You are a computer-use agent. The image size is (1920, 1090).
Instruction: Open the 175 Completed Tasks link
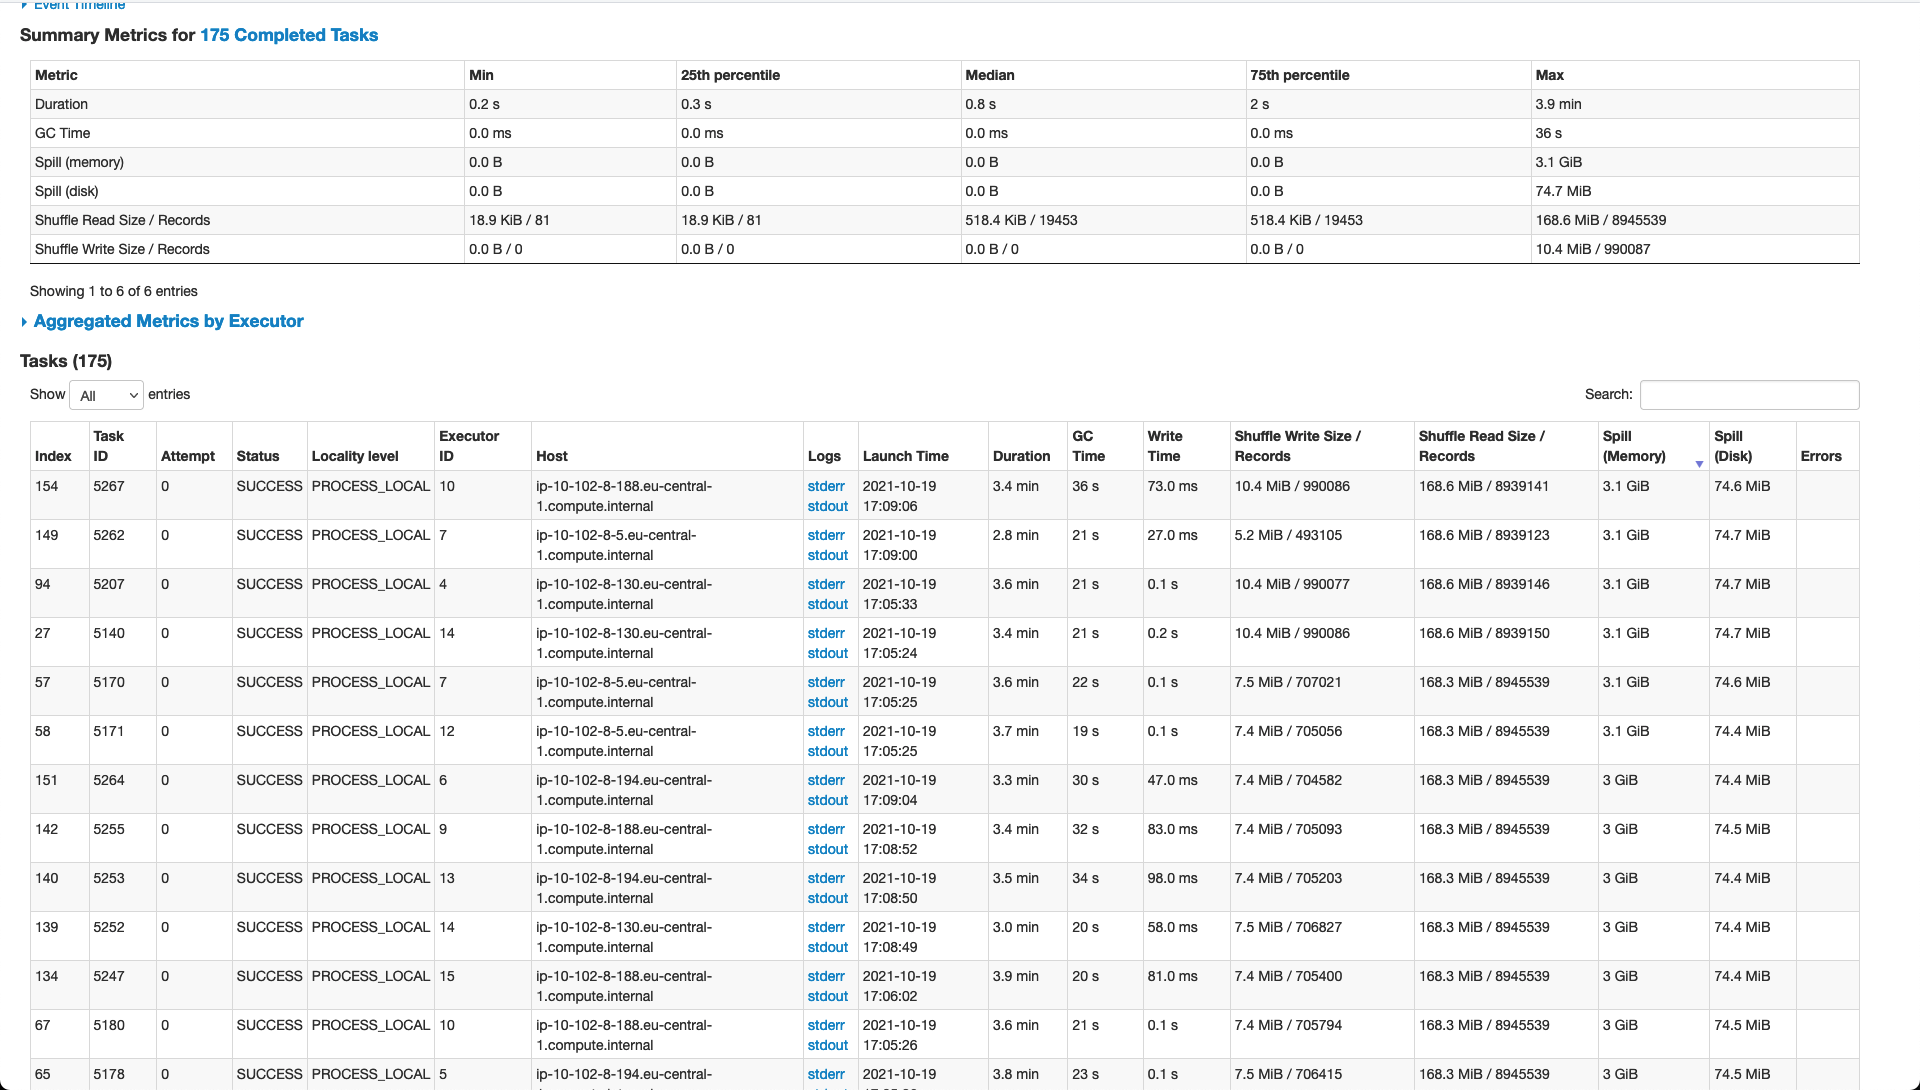click(289, 35)
